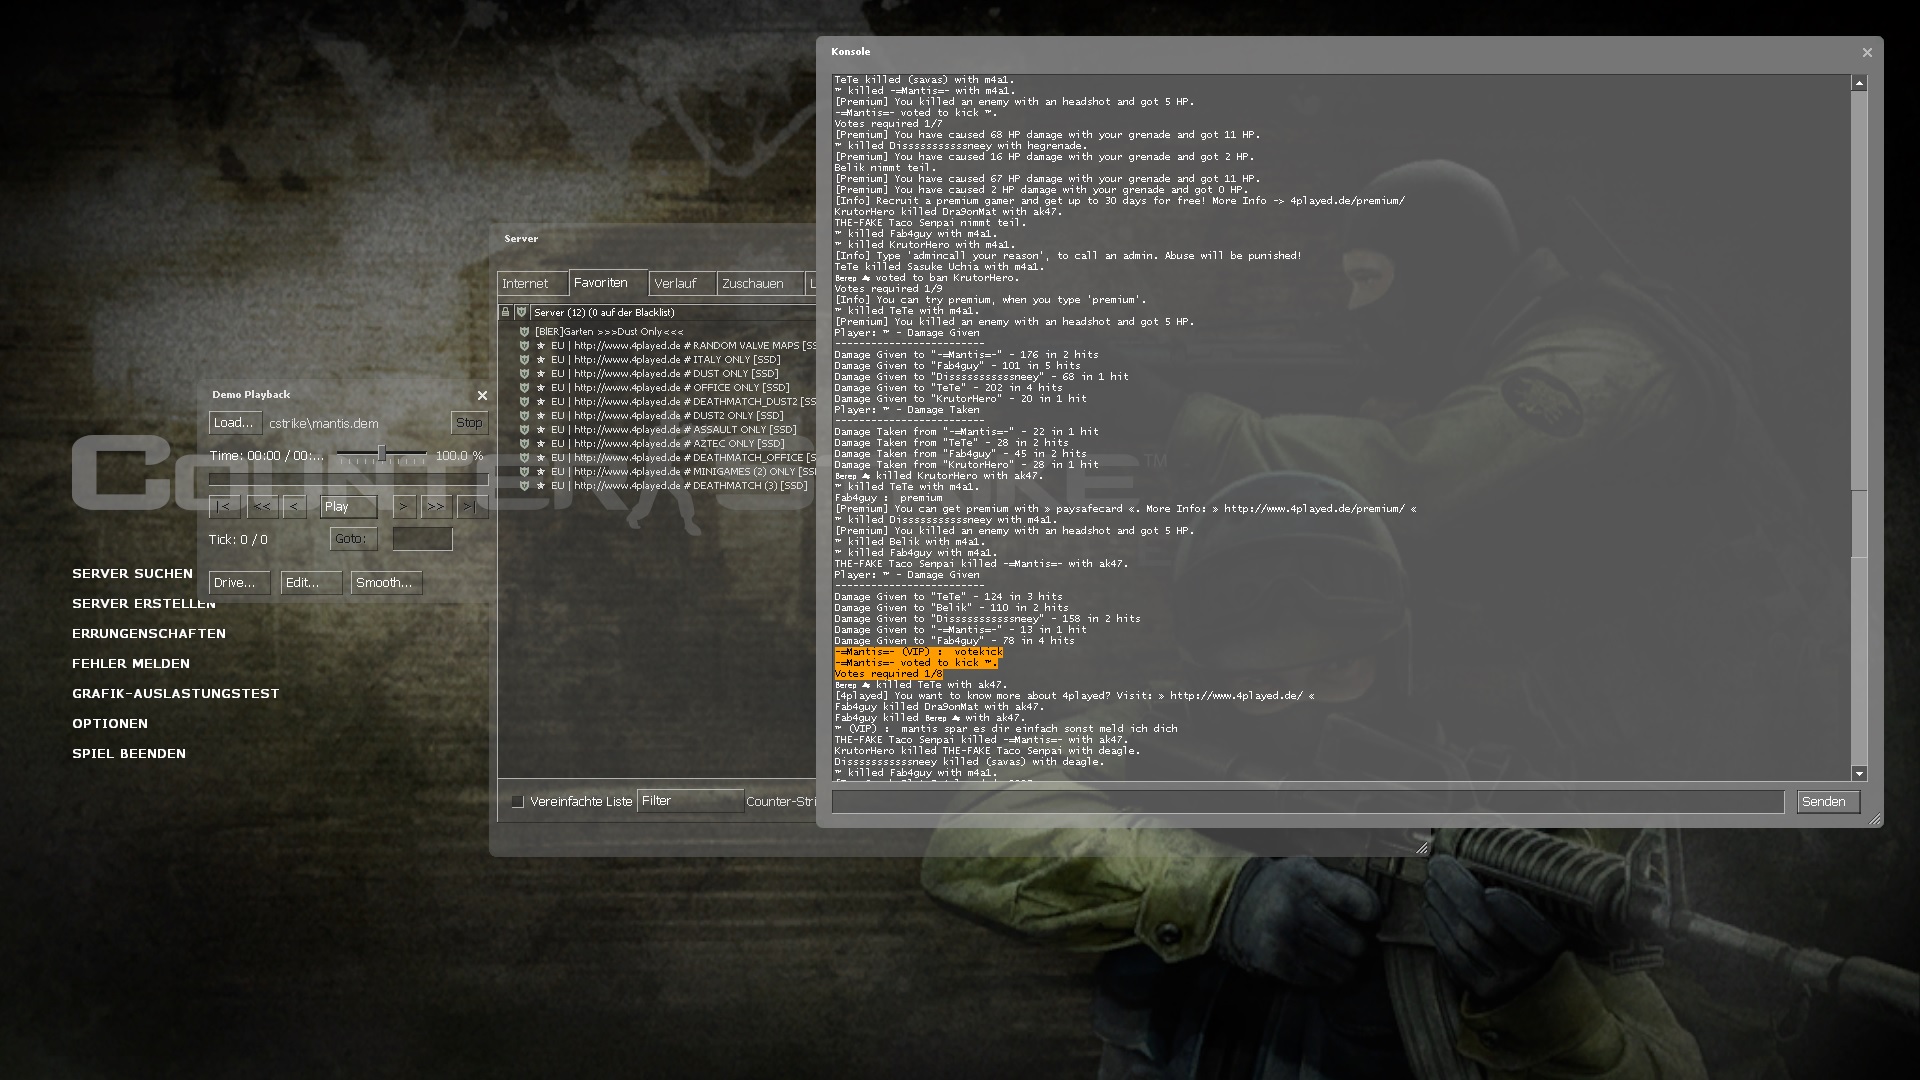The width and height of the screenshot is (1920, 1080).
Task: Click the Server (12) column header
Action: coord(674,313)
